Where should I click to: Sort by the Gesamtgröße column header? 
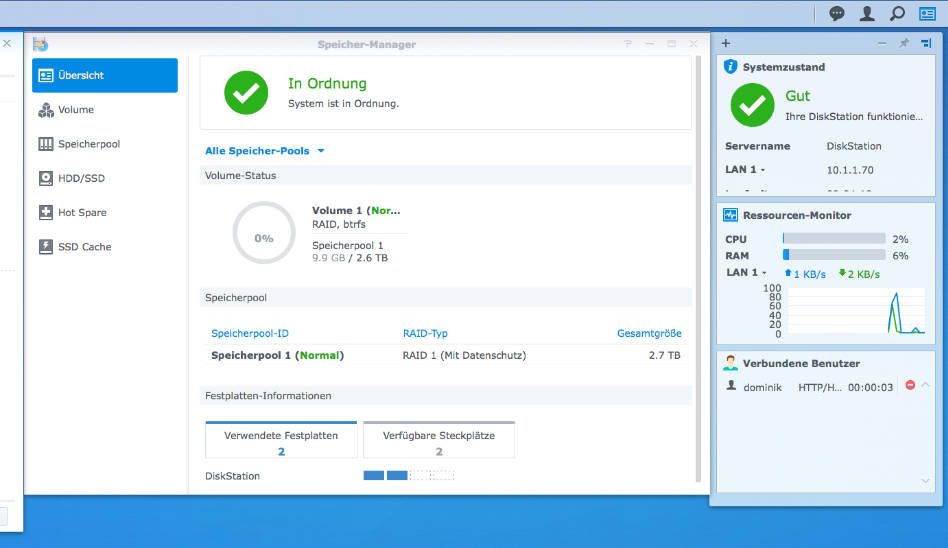(649, 333)
